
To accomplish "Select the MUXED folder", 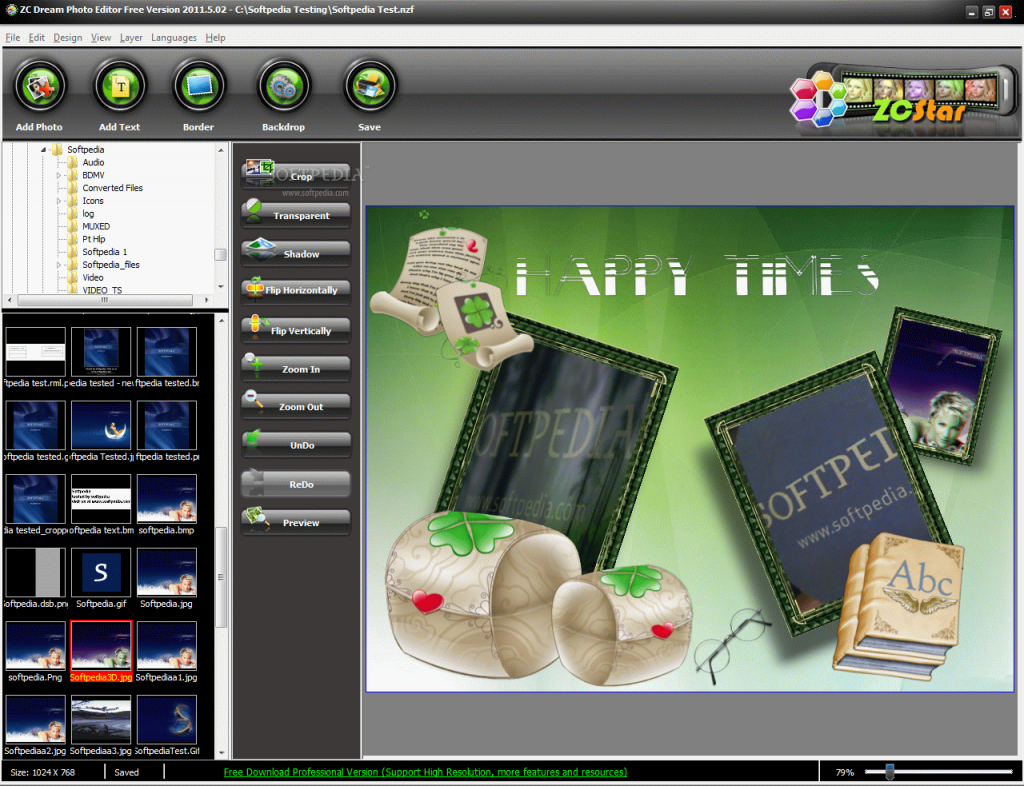I will pyautogui.click(x=96, y=227).
